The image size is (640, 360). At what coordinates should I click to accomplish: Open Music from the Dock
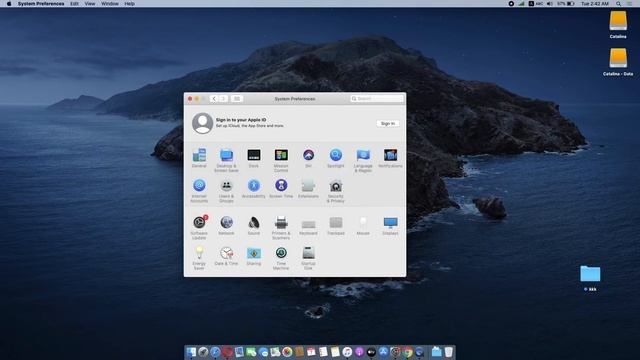pyautogui.click(x=347, y=352)
